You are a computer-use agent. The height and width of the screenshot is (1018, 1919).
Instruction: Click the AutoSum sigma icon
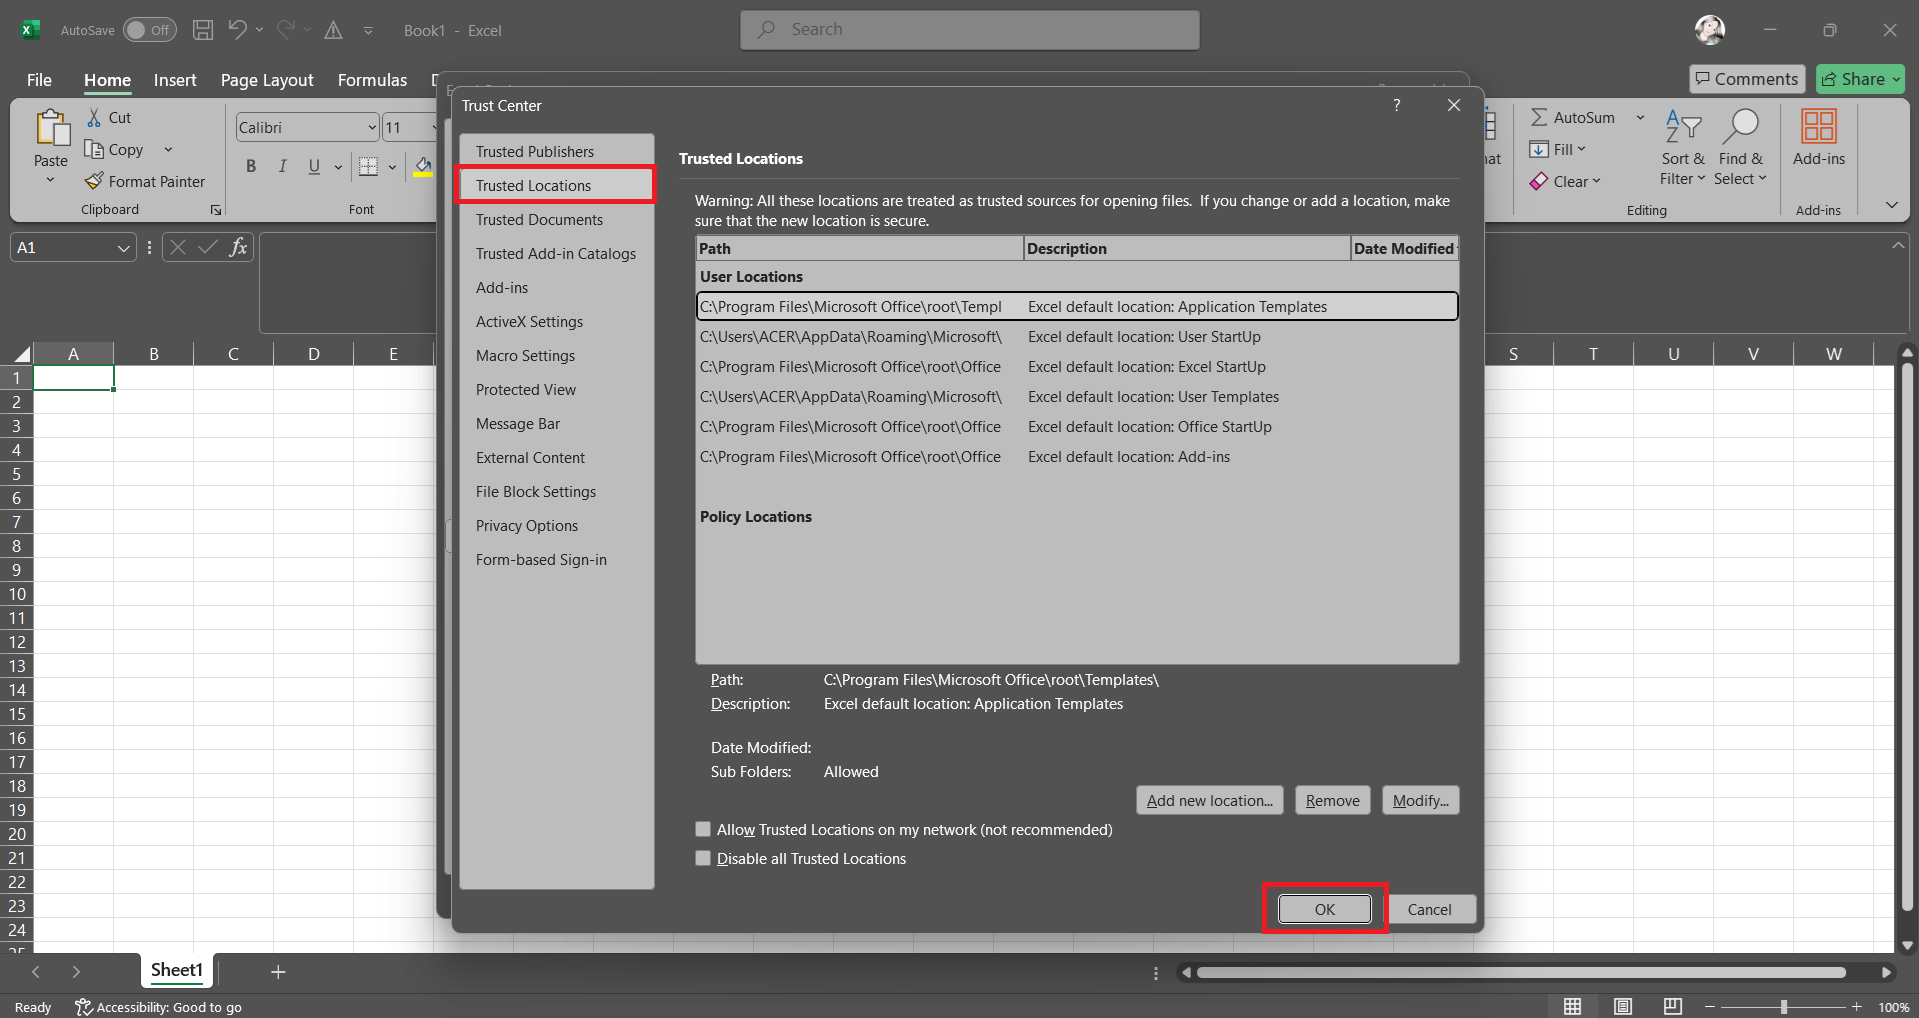click(x=1539, y=118)
